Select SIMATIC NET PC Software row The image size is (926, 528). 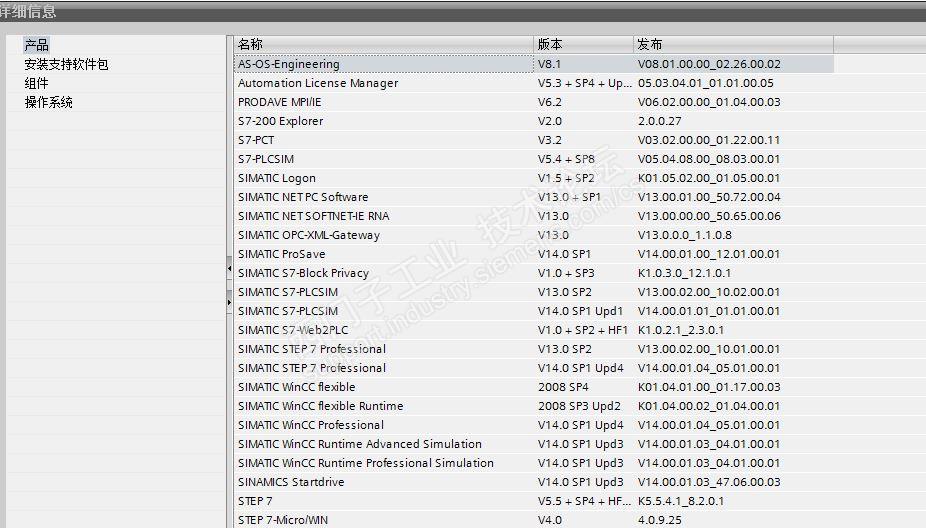pyautogui.click(x=534, y=197)
